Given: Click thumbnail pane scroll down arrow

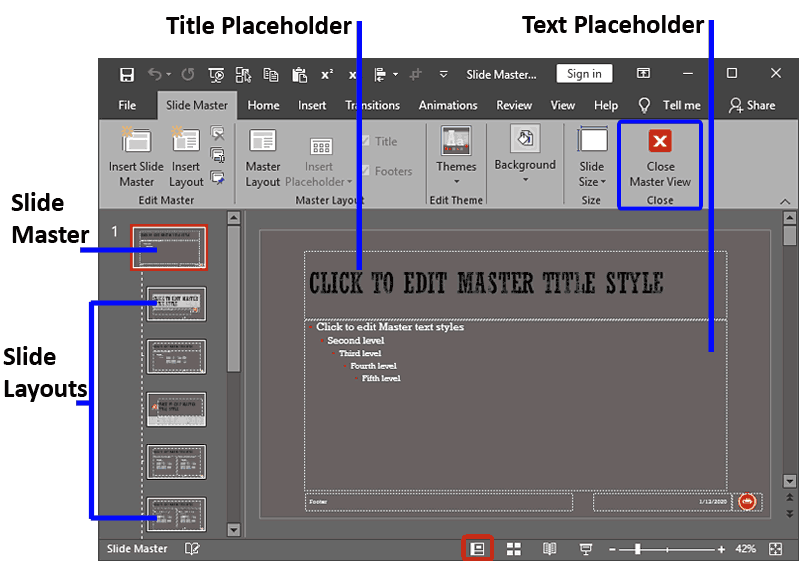Looking at the screenshot, I should 234,530.
